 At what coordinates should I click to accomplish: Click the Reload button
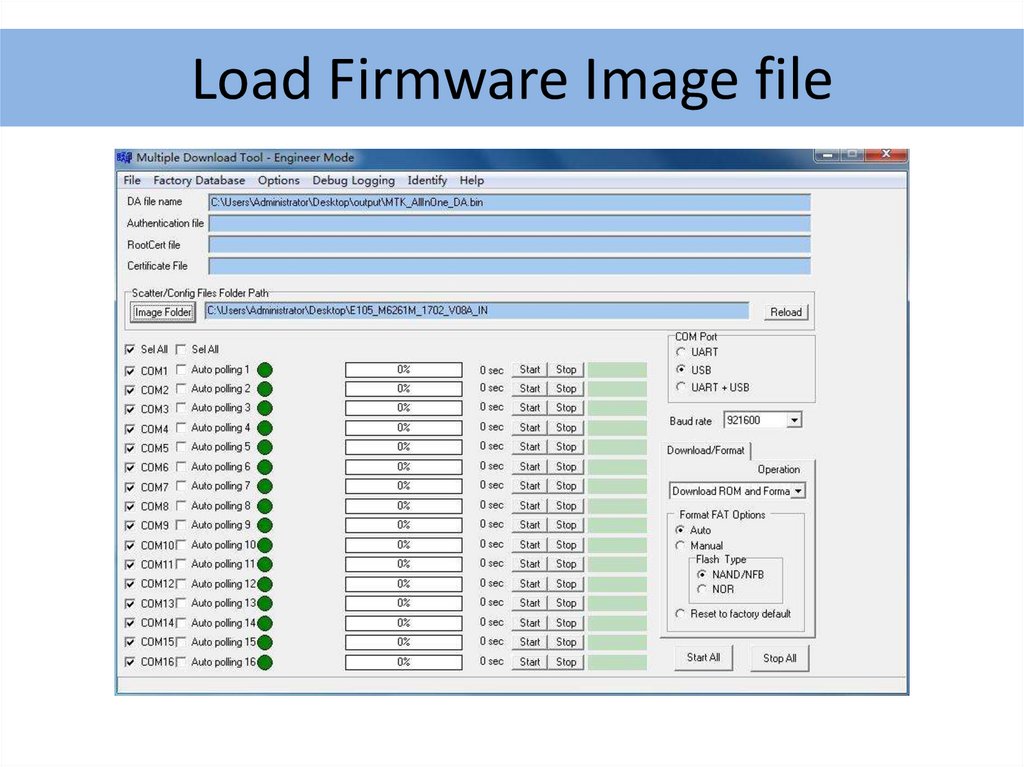pos(786,312)
